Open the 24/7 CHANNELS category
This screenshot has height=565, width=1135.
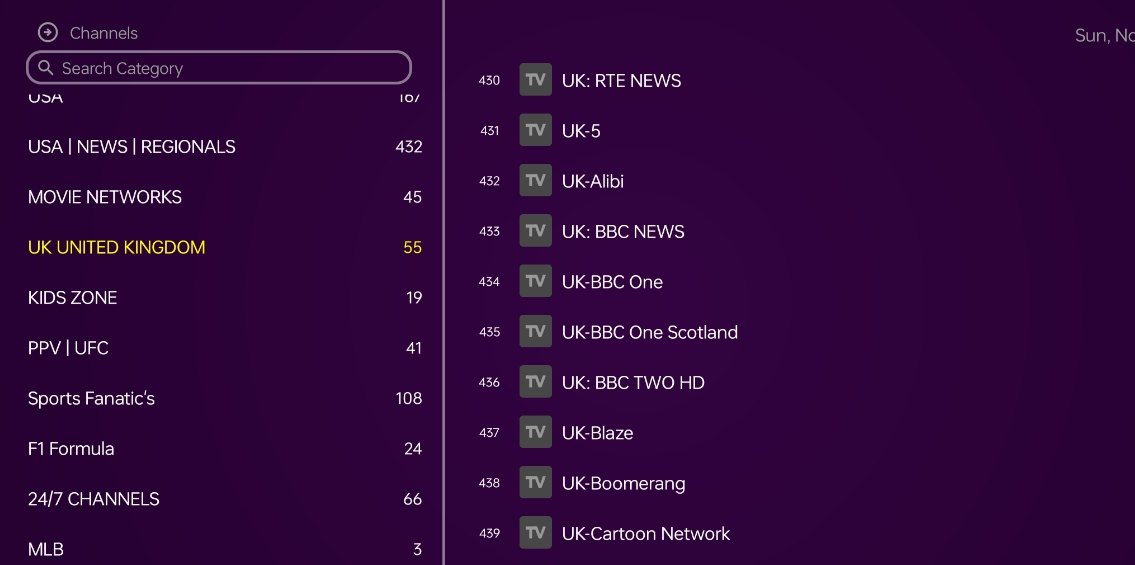(x=94, y=499)
